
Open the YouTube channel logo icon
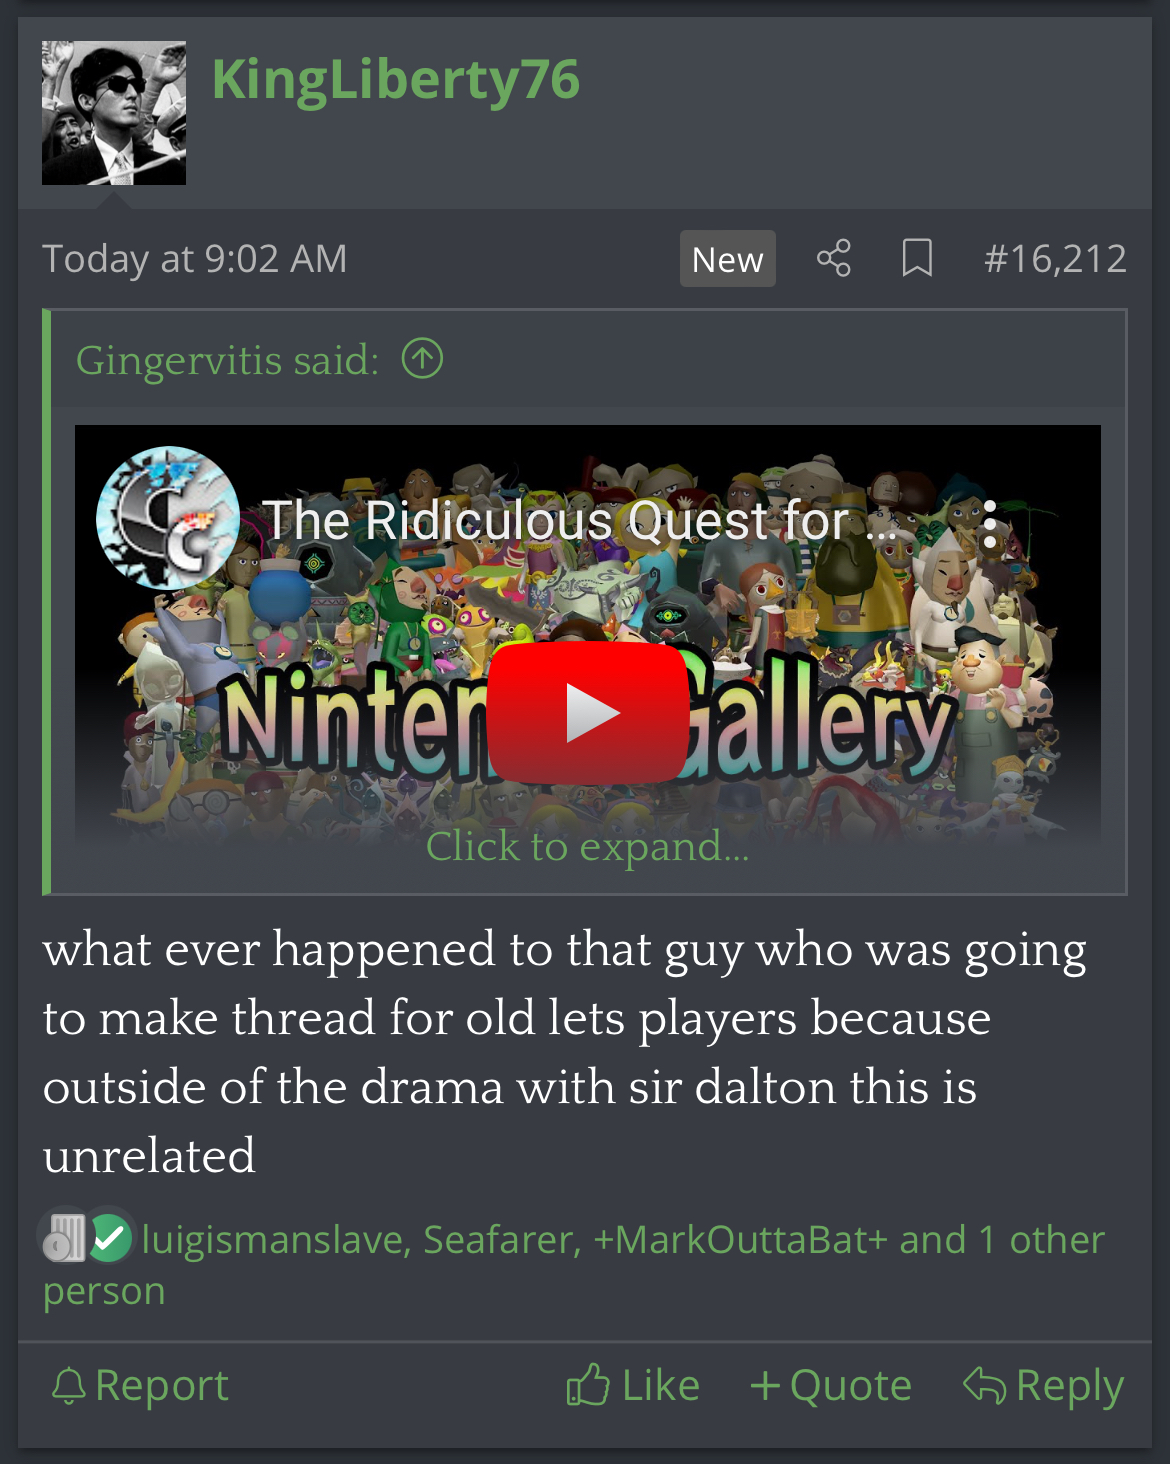pos(167,518)
